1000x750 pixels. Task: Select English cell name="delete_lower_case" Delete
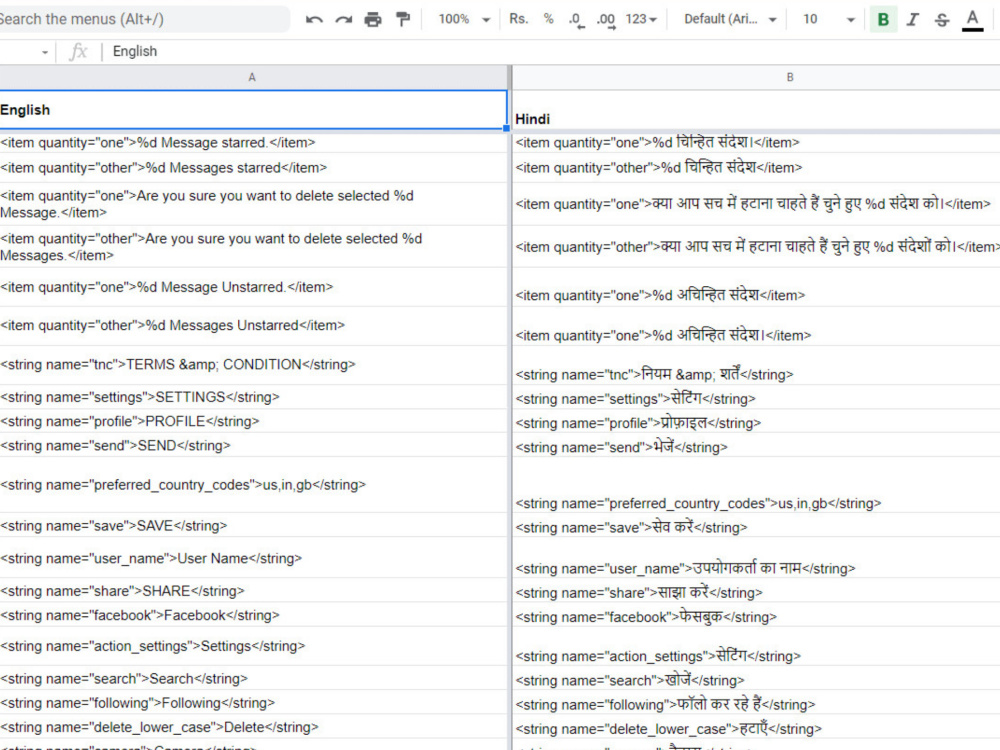click(253, 726)
